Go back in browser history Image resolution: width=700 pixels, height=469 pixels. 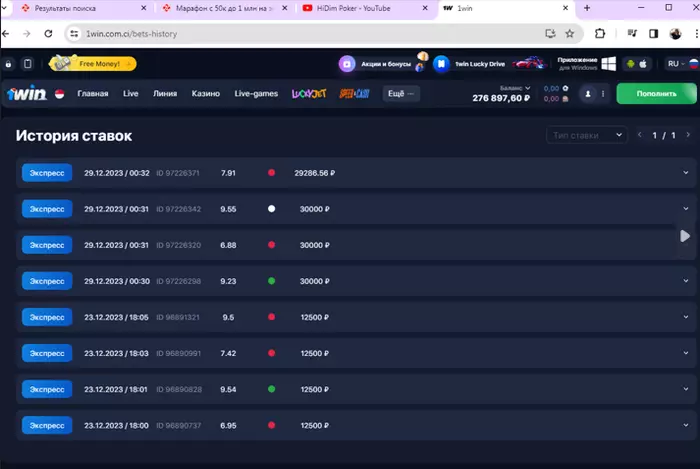[6, 34]
